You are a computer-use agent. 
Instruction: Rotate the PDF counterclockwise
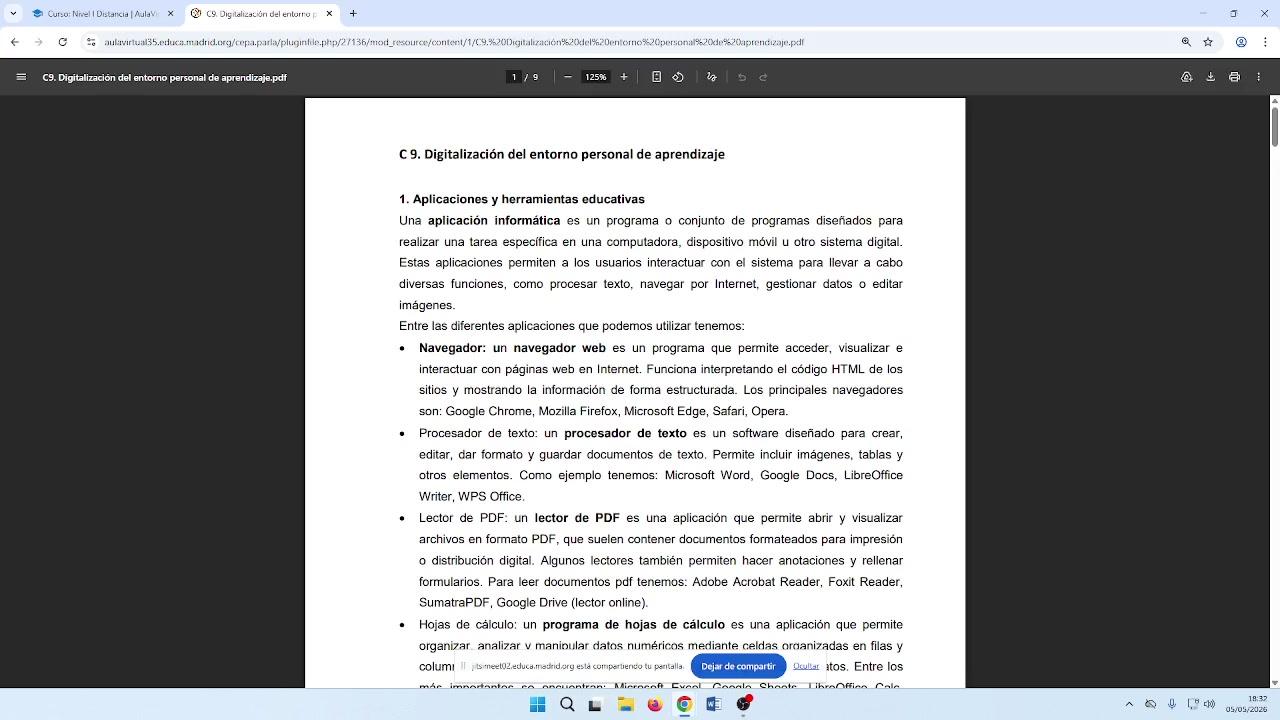[678, 77]
